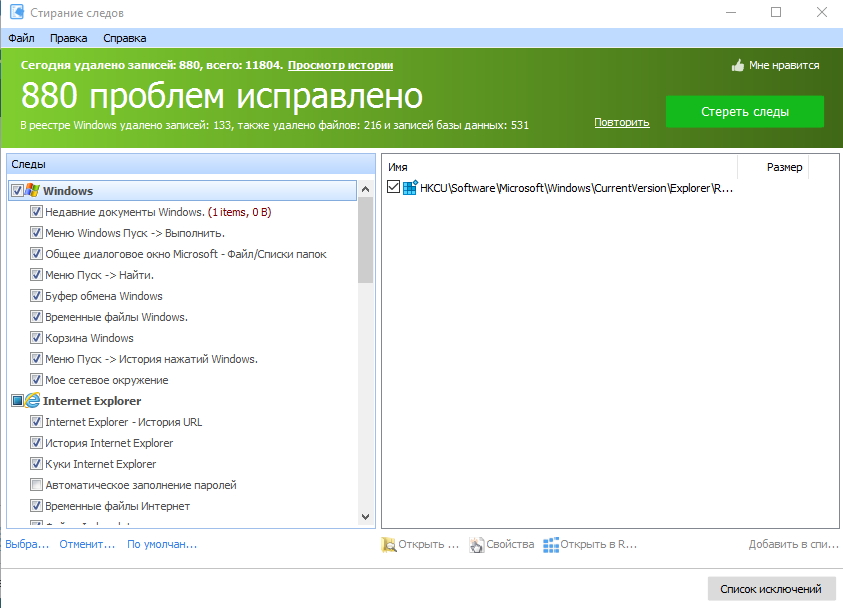Click the Следы panel header
Screen dimensions: 843x608
pos(191,164)
